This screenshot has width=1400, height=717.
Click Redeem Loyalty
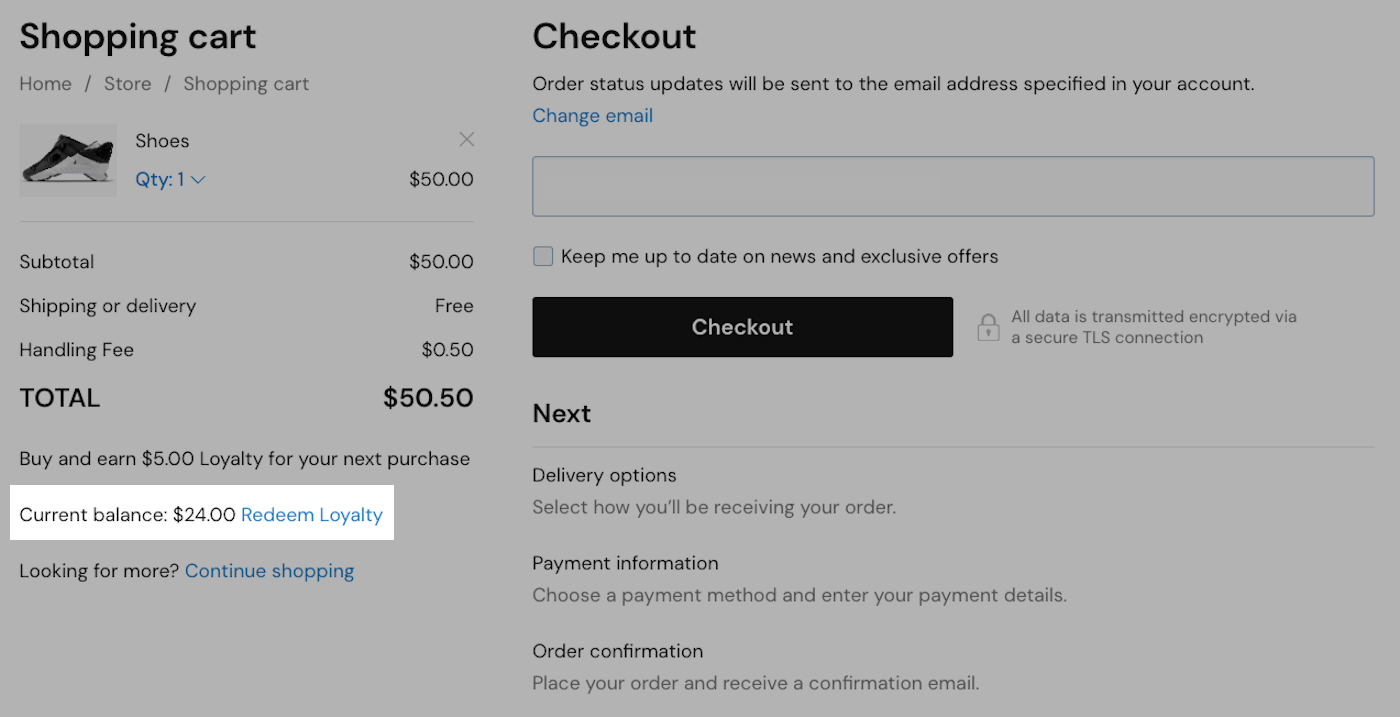(311, 514)
